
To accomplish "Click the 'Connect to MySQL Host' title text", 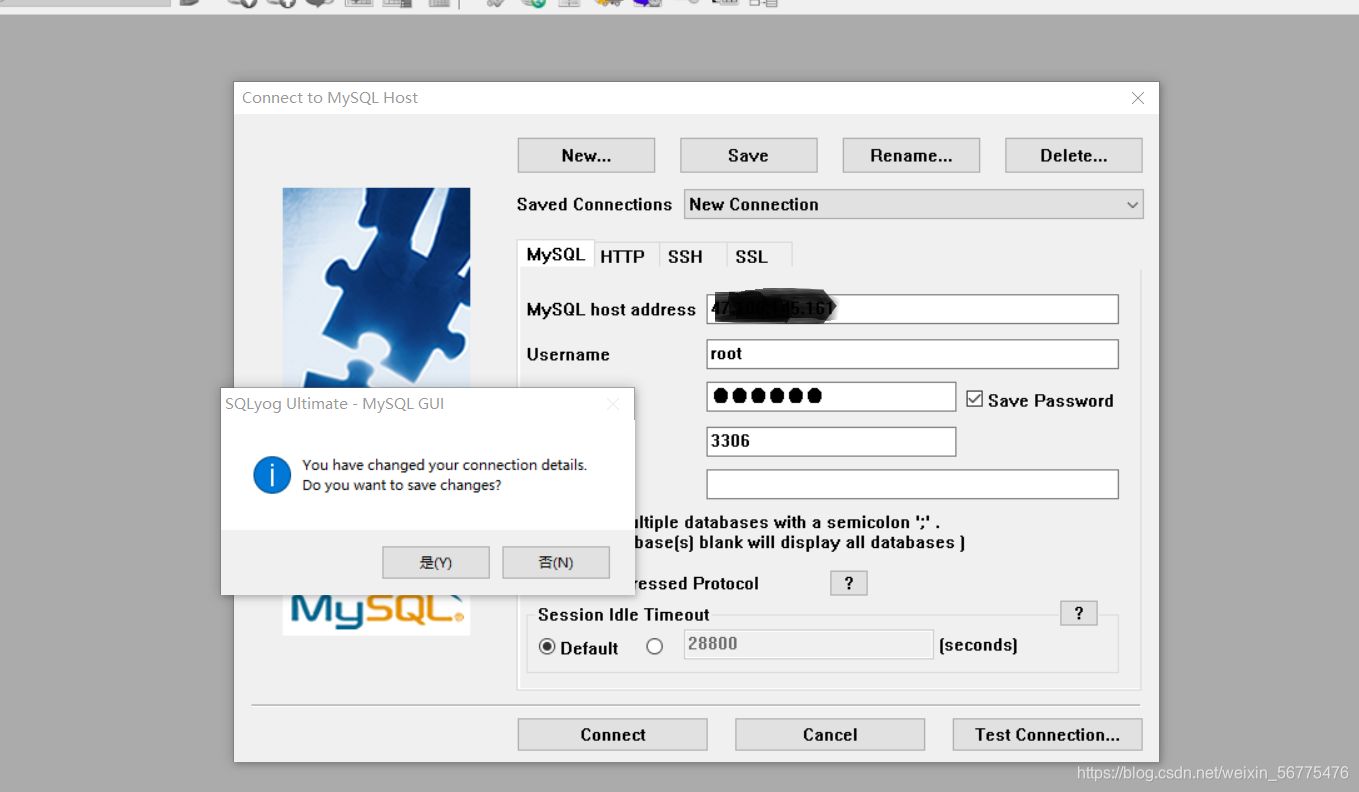I will point(330,98).
